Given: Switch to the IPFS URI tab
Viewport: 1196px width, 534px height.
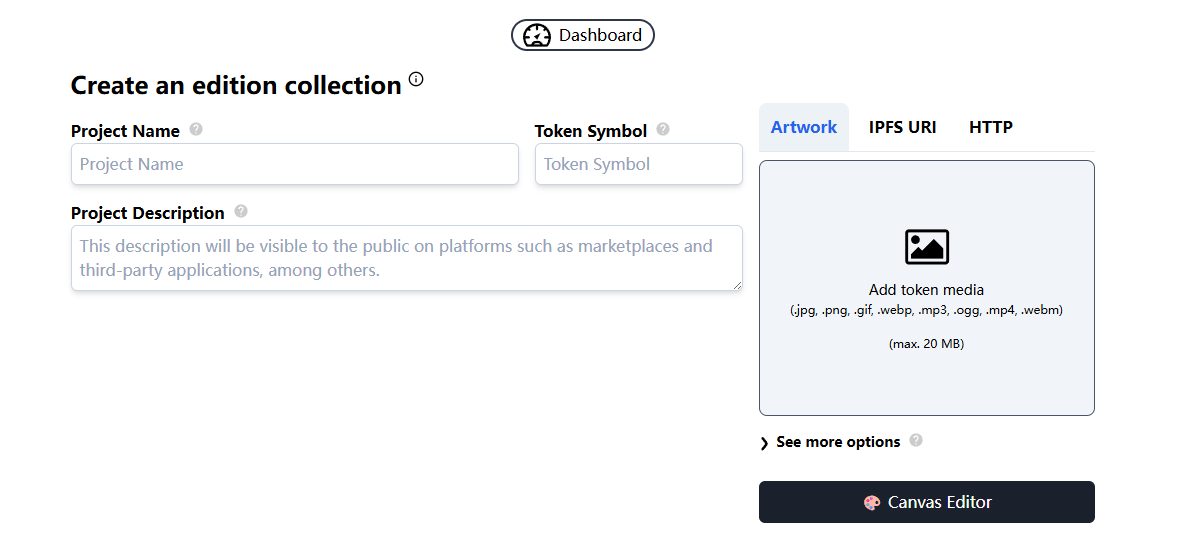Looking at the screenshot, I should pyautogui.click(x=902, y=127).
